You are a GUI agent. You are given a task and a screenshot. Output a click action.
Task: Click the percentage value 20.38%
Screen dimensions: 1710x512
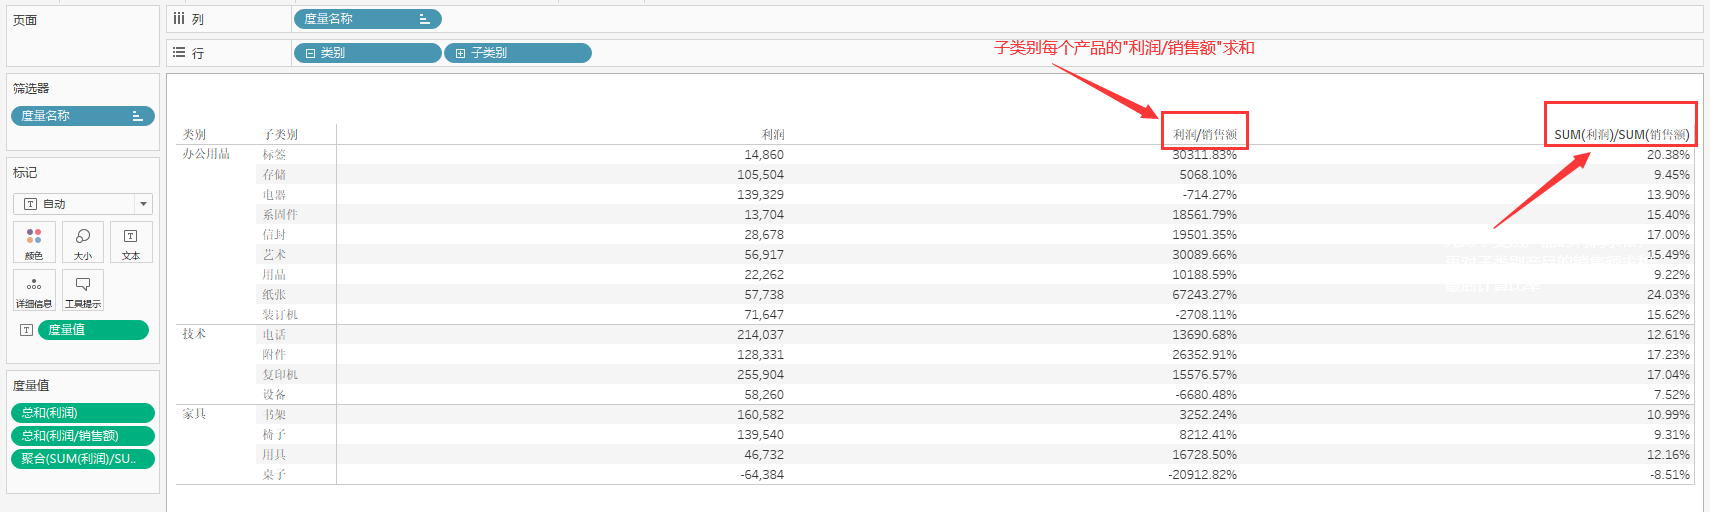pos(1668,155)
